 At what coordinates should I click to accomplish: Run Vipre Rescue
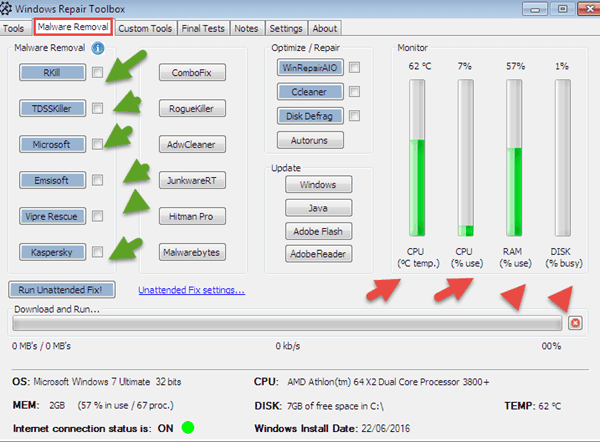click(x=52, y=216)
